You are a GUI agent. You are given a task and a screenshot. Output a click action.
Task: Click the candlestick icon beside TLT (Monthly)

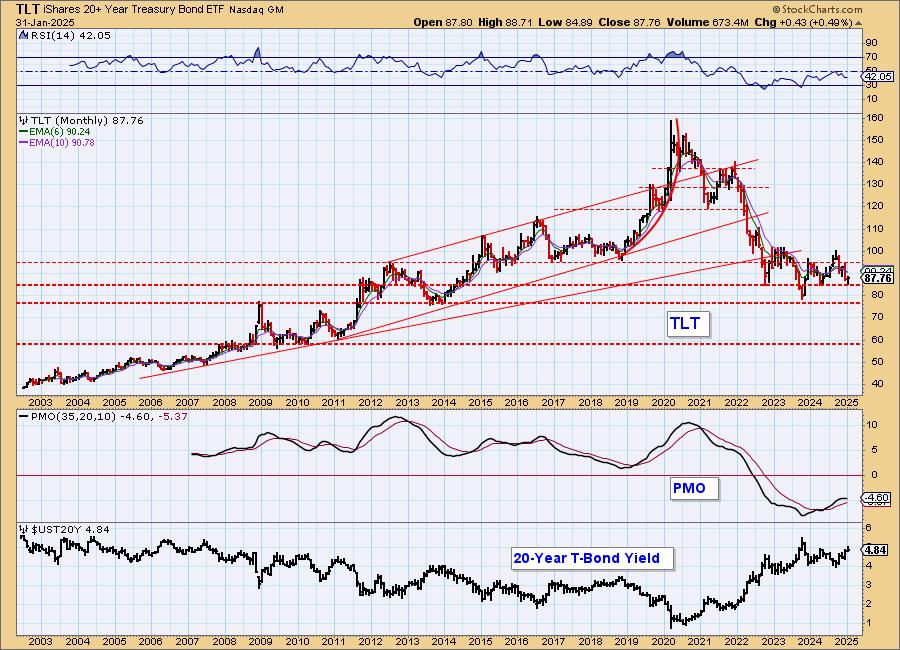tap(23, 121)
